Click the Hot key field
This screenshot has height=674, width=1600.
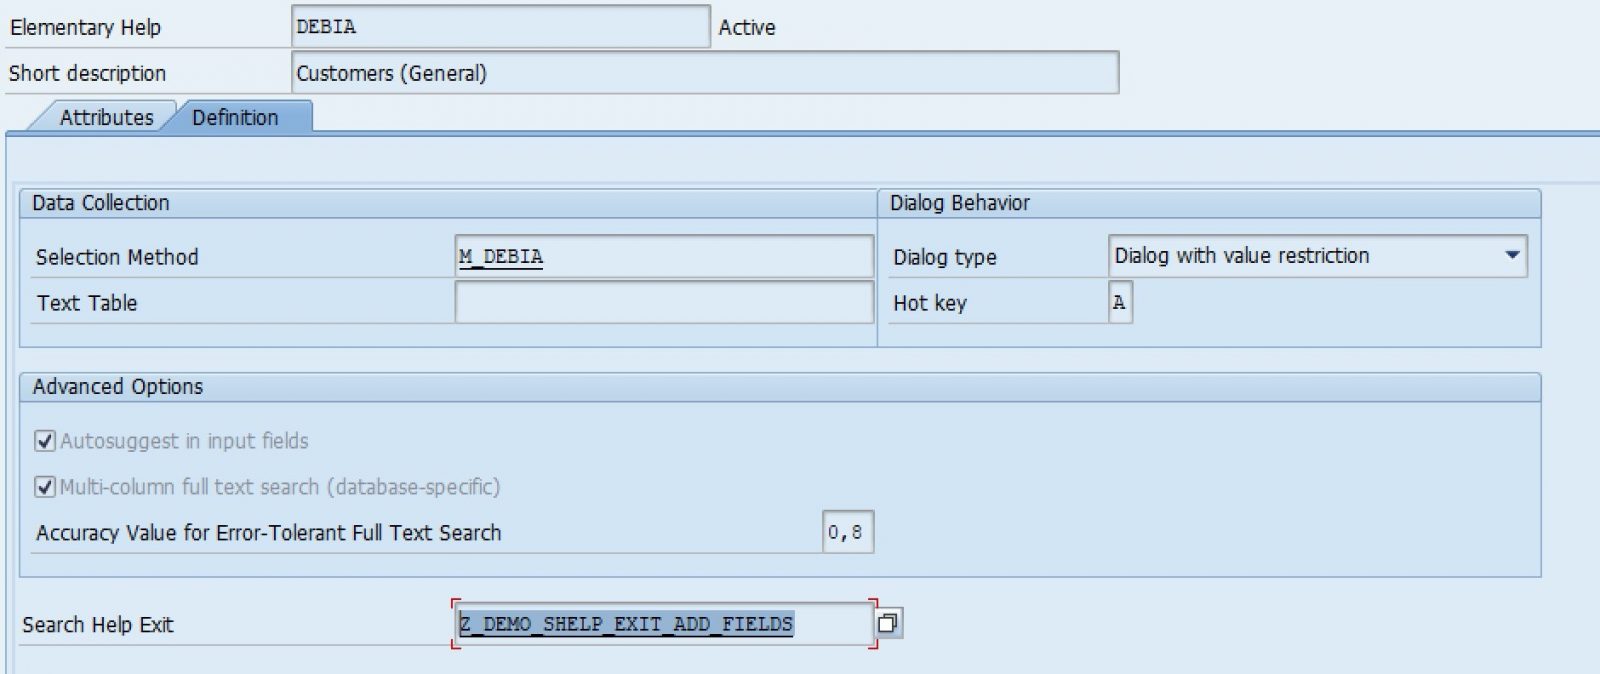point(1120,302)
